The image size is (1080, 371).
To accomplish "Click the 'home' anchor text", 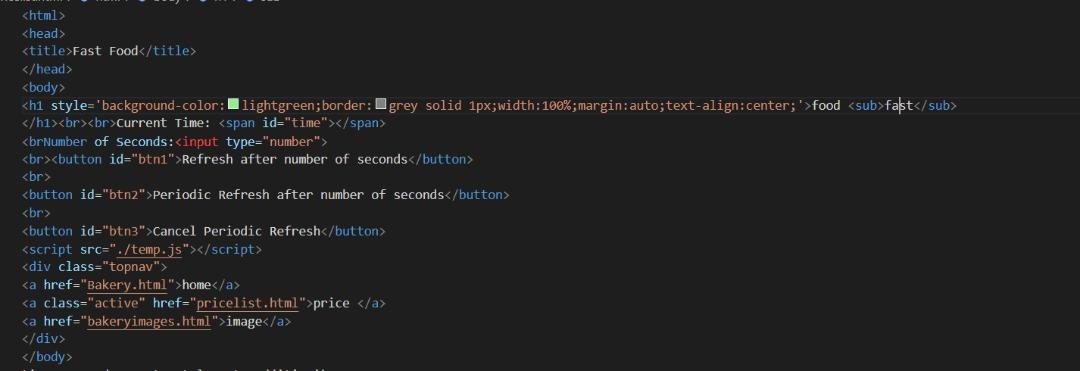I will (196, 285).
